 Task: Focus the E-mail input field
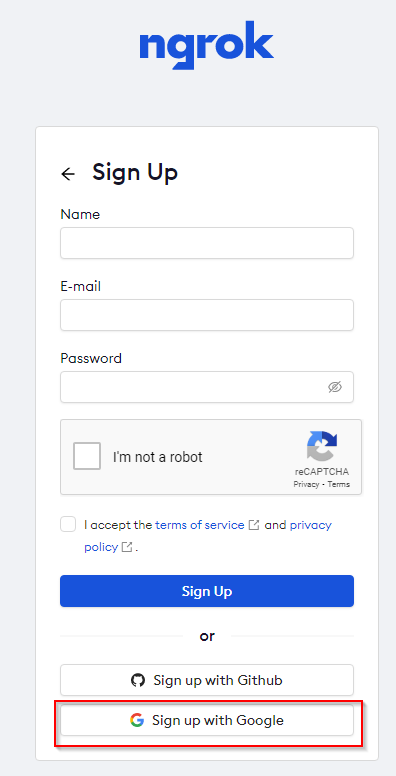[x=207, y=315]
